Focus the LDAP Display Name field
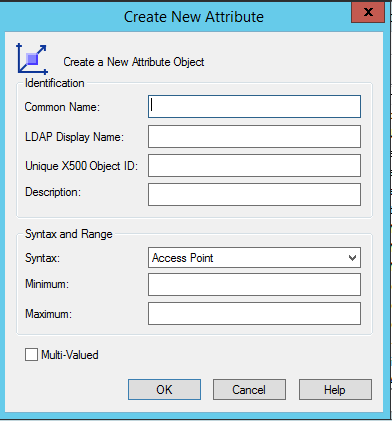 tap(254, 136)
